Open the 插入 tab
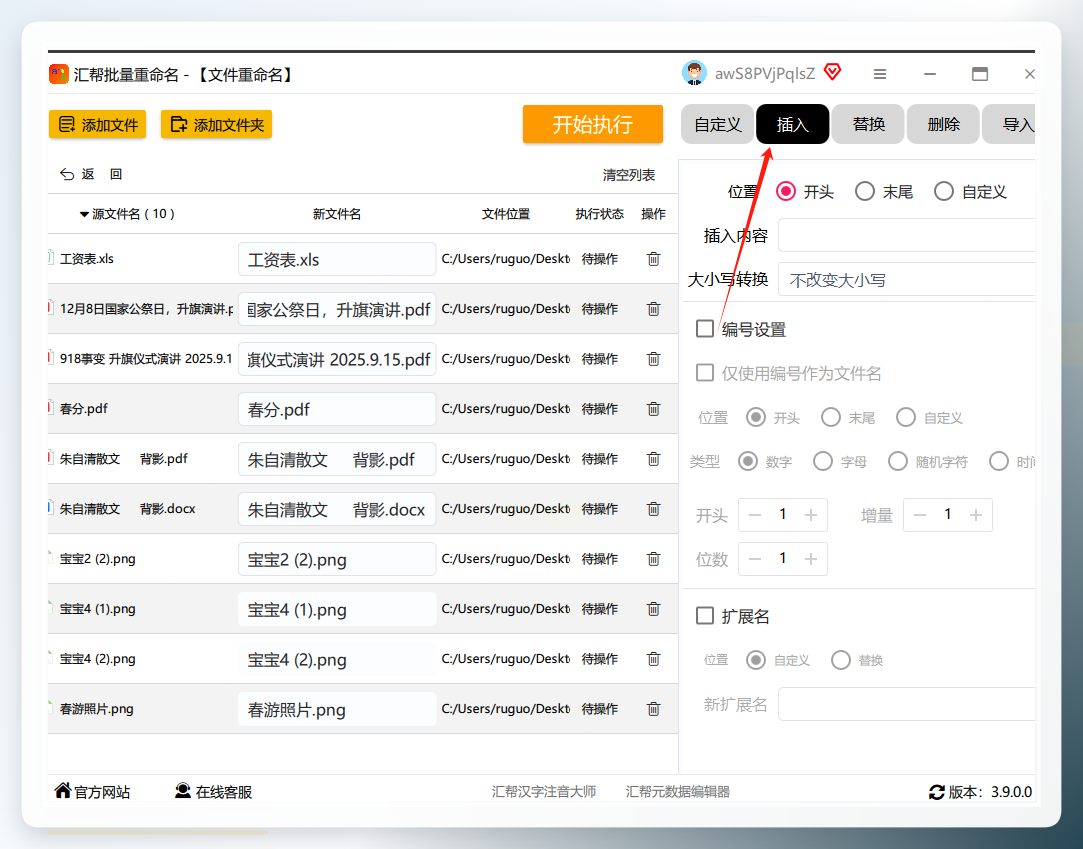1083x849 pixels. 792,124
